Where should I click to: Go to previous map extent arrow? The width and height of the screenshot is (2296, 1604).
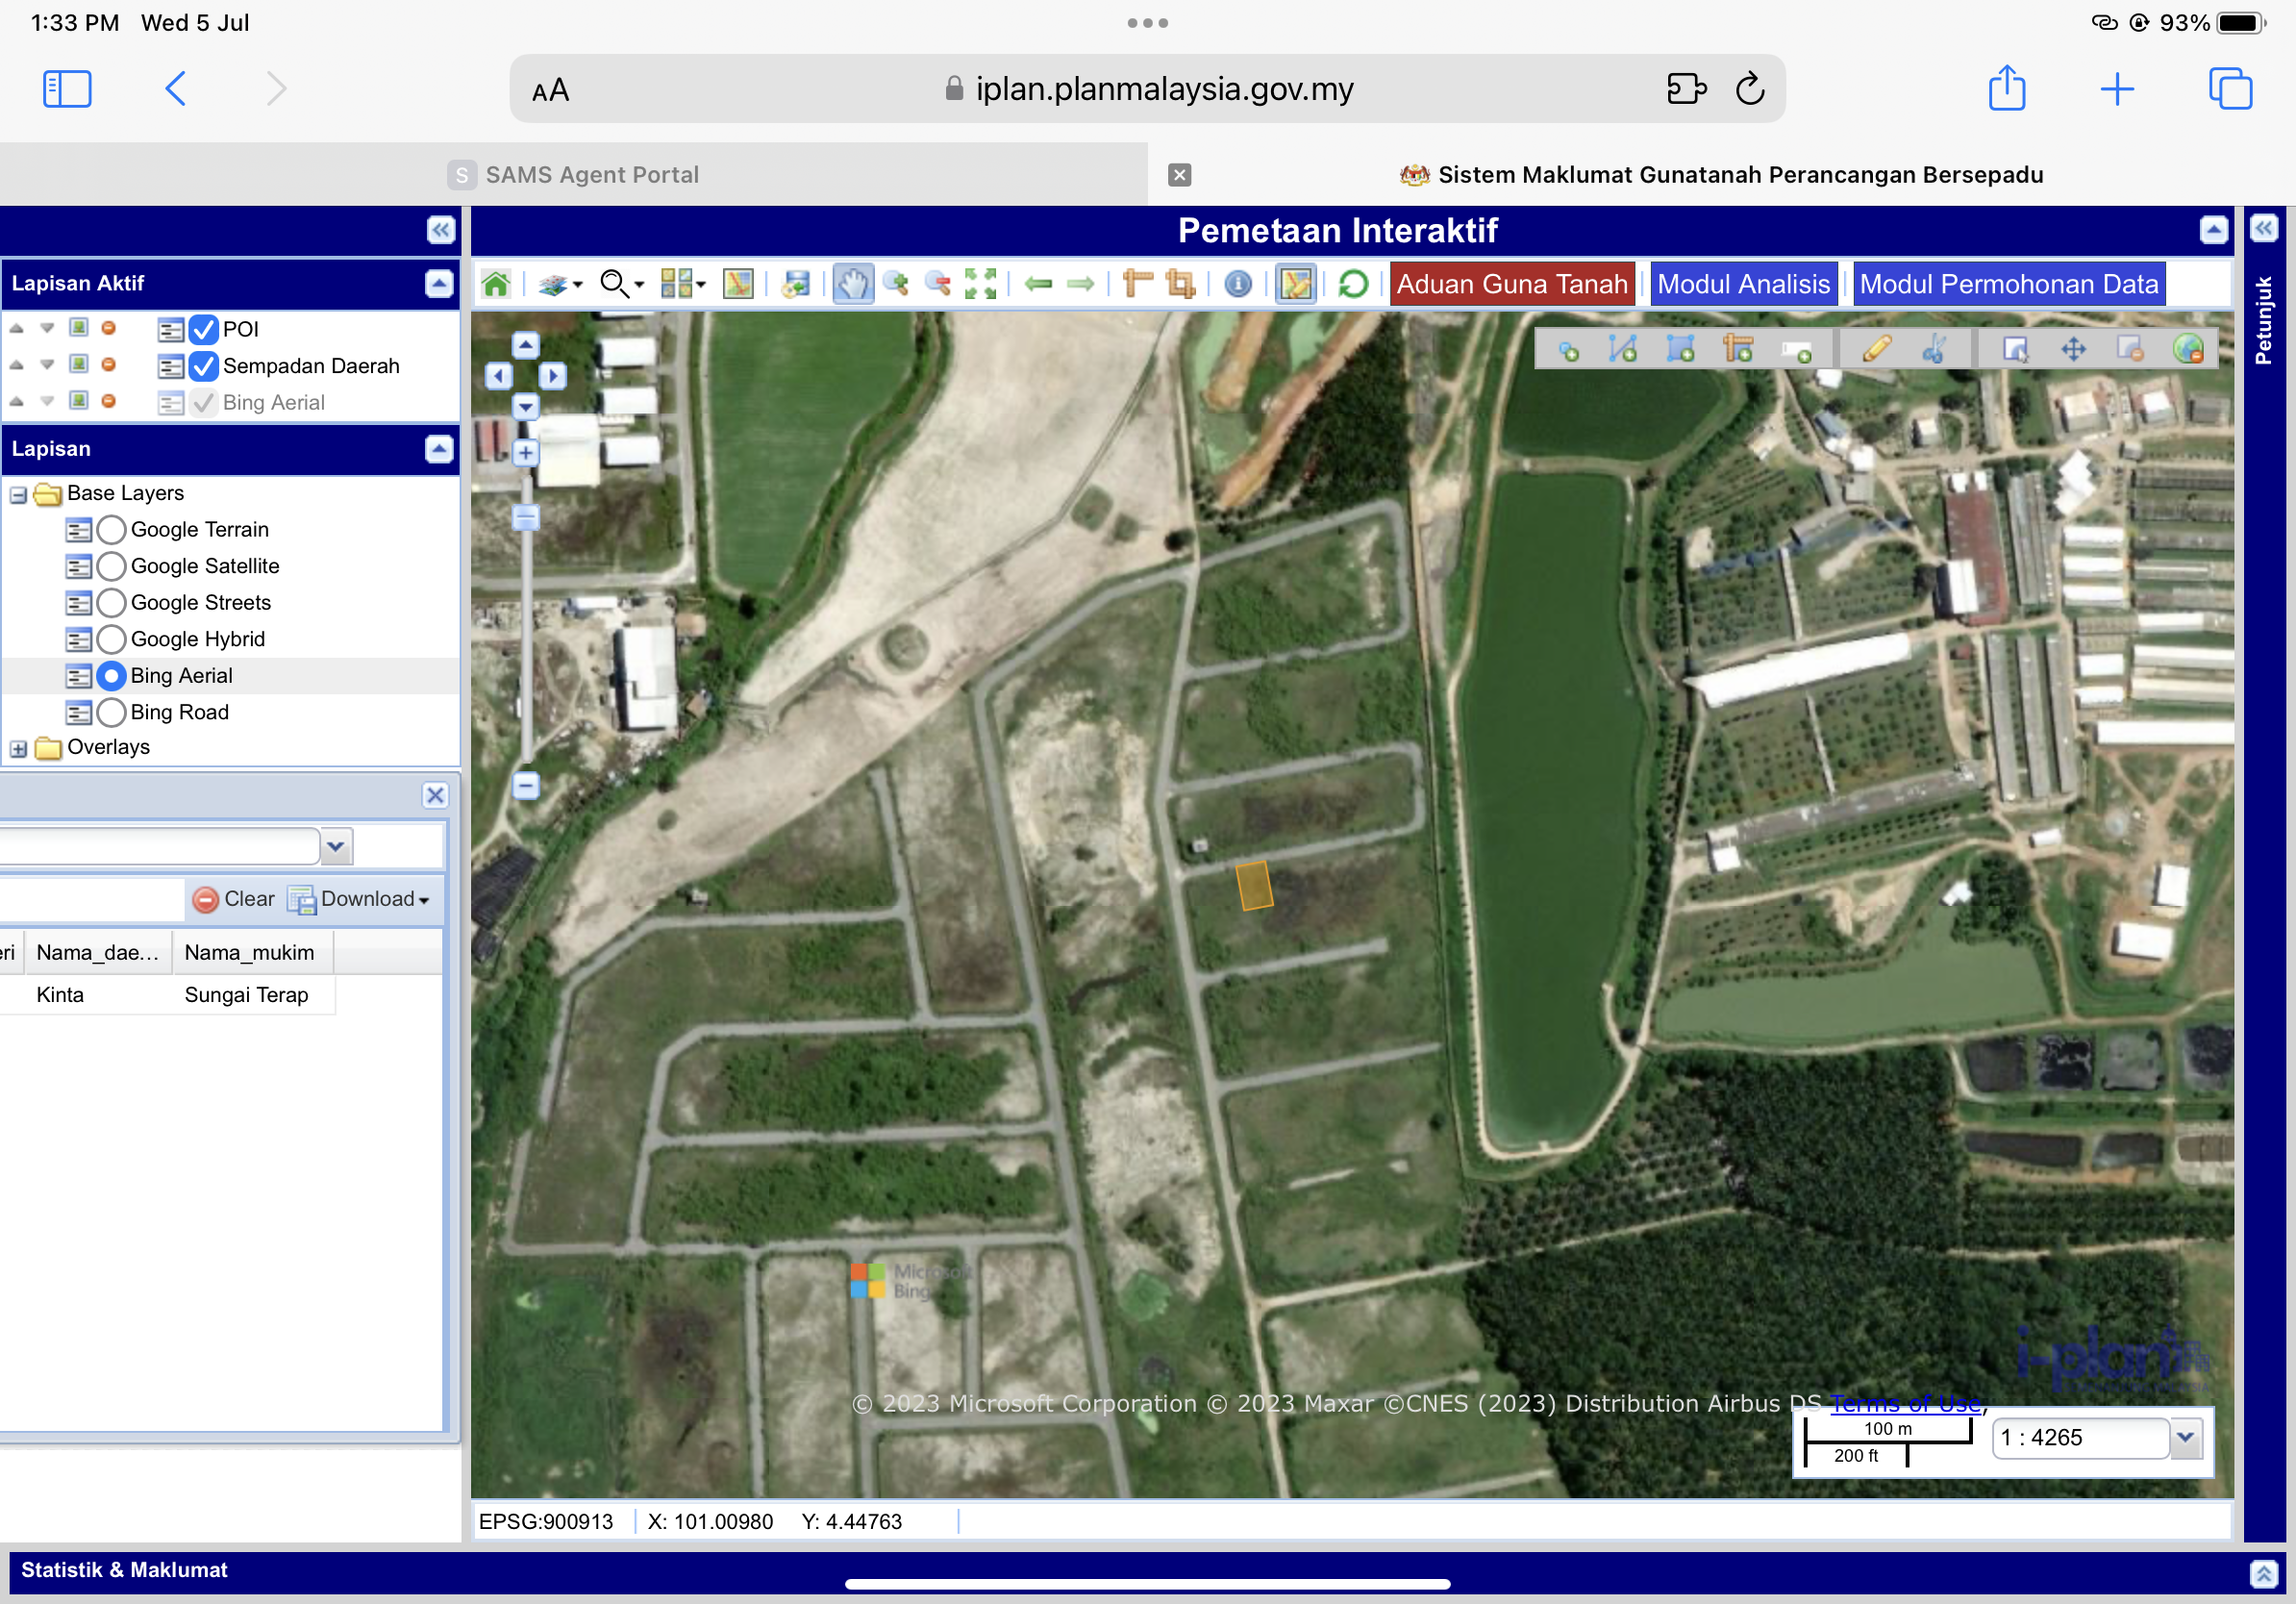[x=1039, y=284]
